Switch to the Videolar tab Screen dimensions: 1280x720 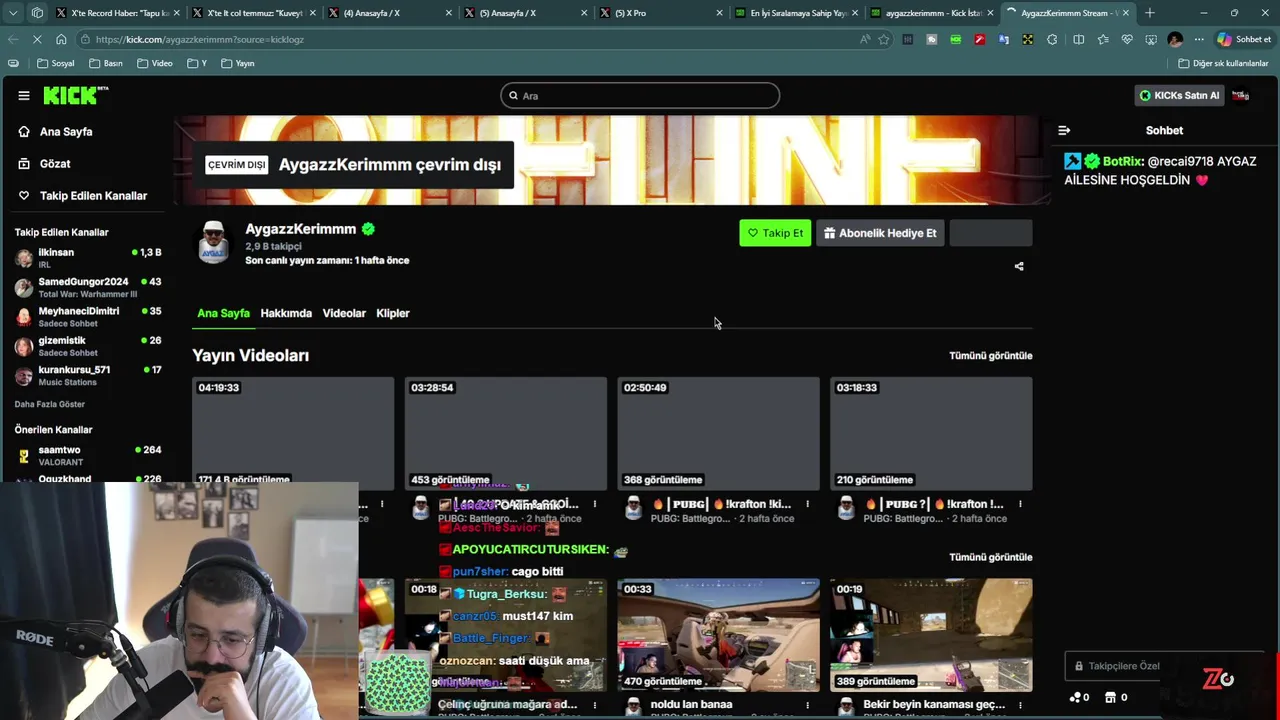(344, 313)
